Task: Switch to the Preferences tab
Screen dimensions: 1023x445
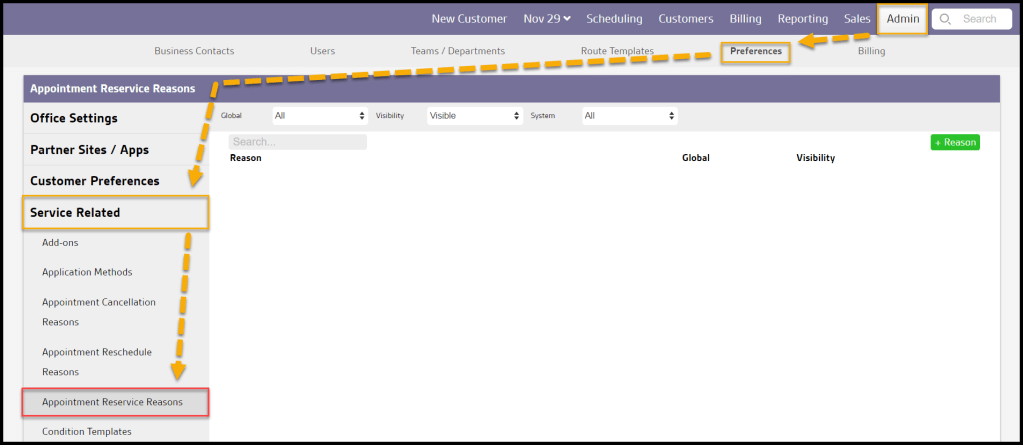Action: (x=755, y=51)
